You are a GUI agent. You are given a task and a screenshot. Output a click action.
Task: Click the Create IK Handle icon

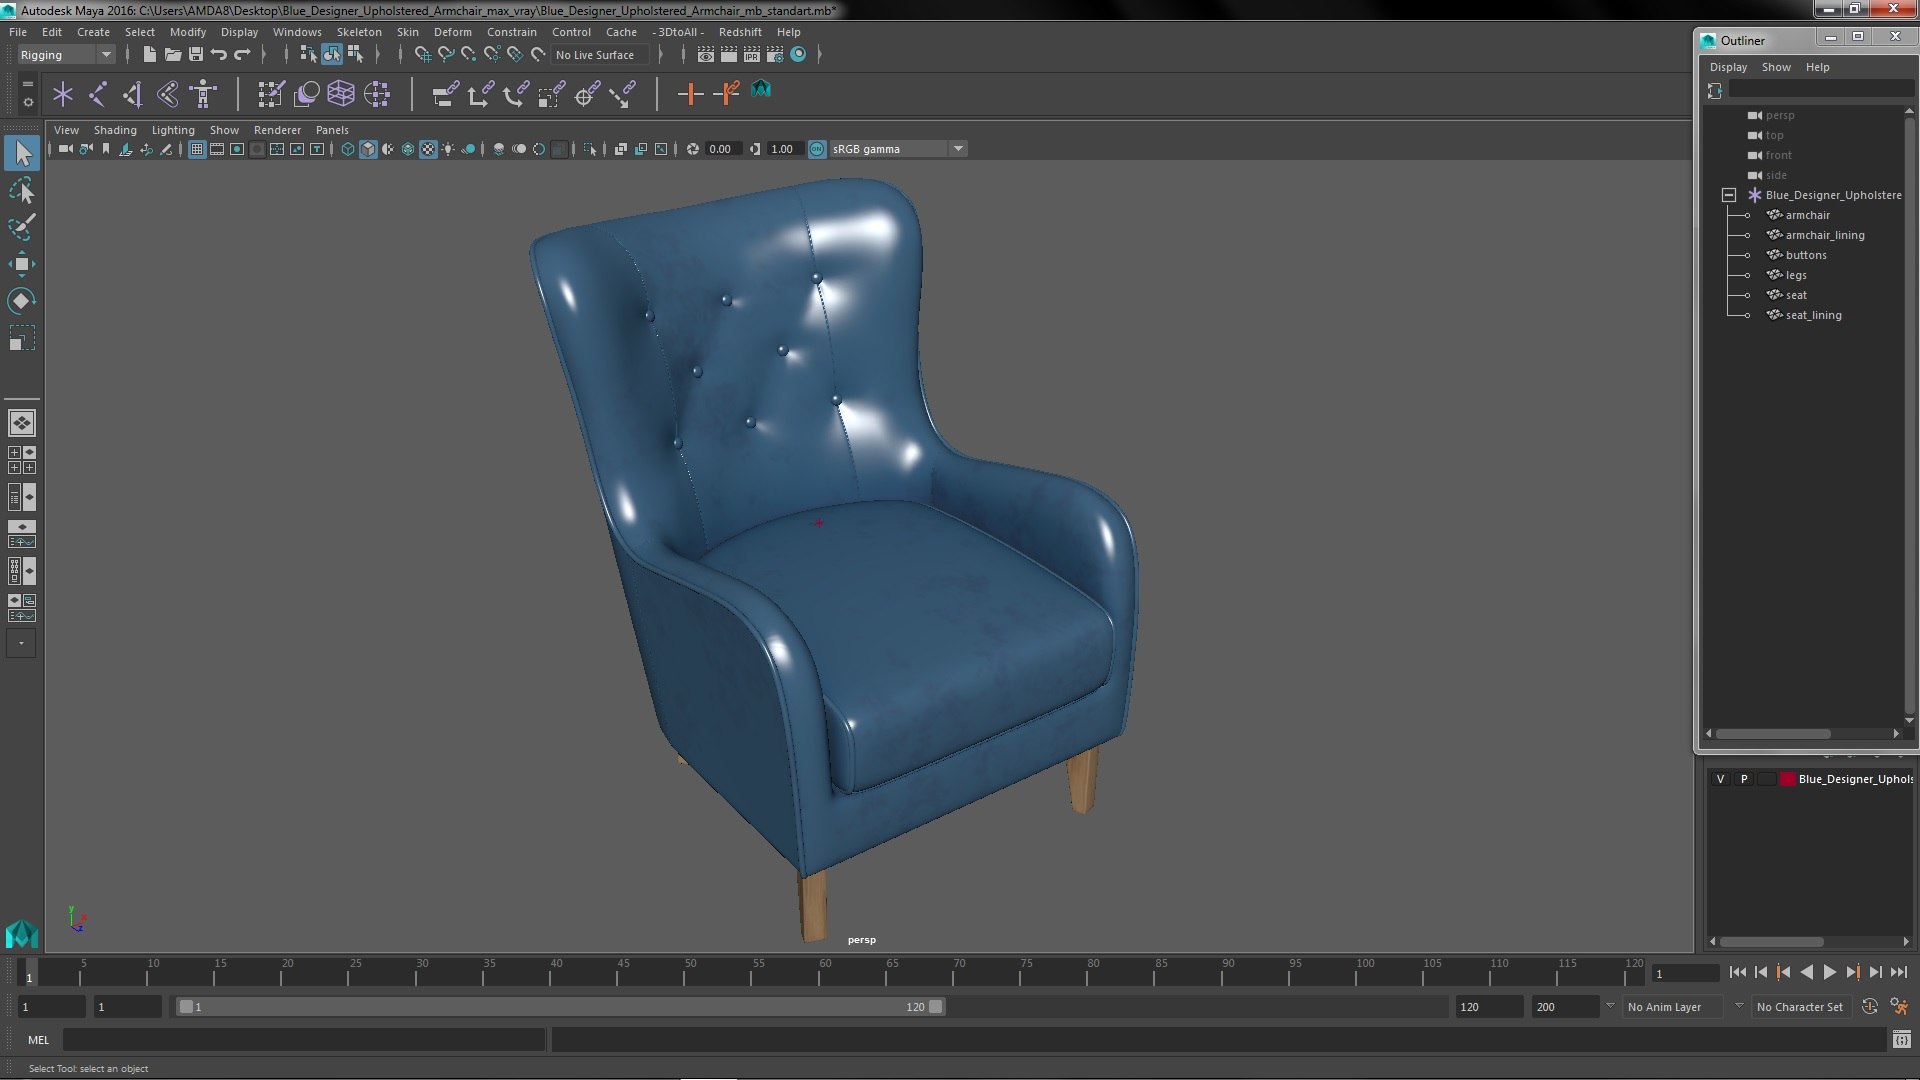(168, 95)
